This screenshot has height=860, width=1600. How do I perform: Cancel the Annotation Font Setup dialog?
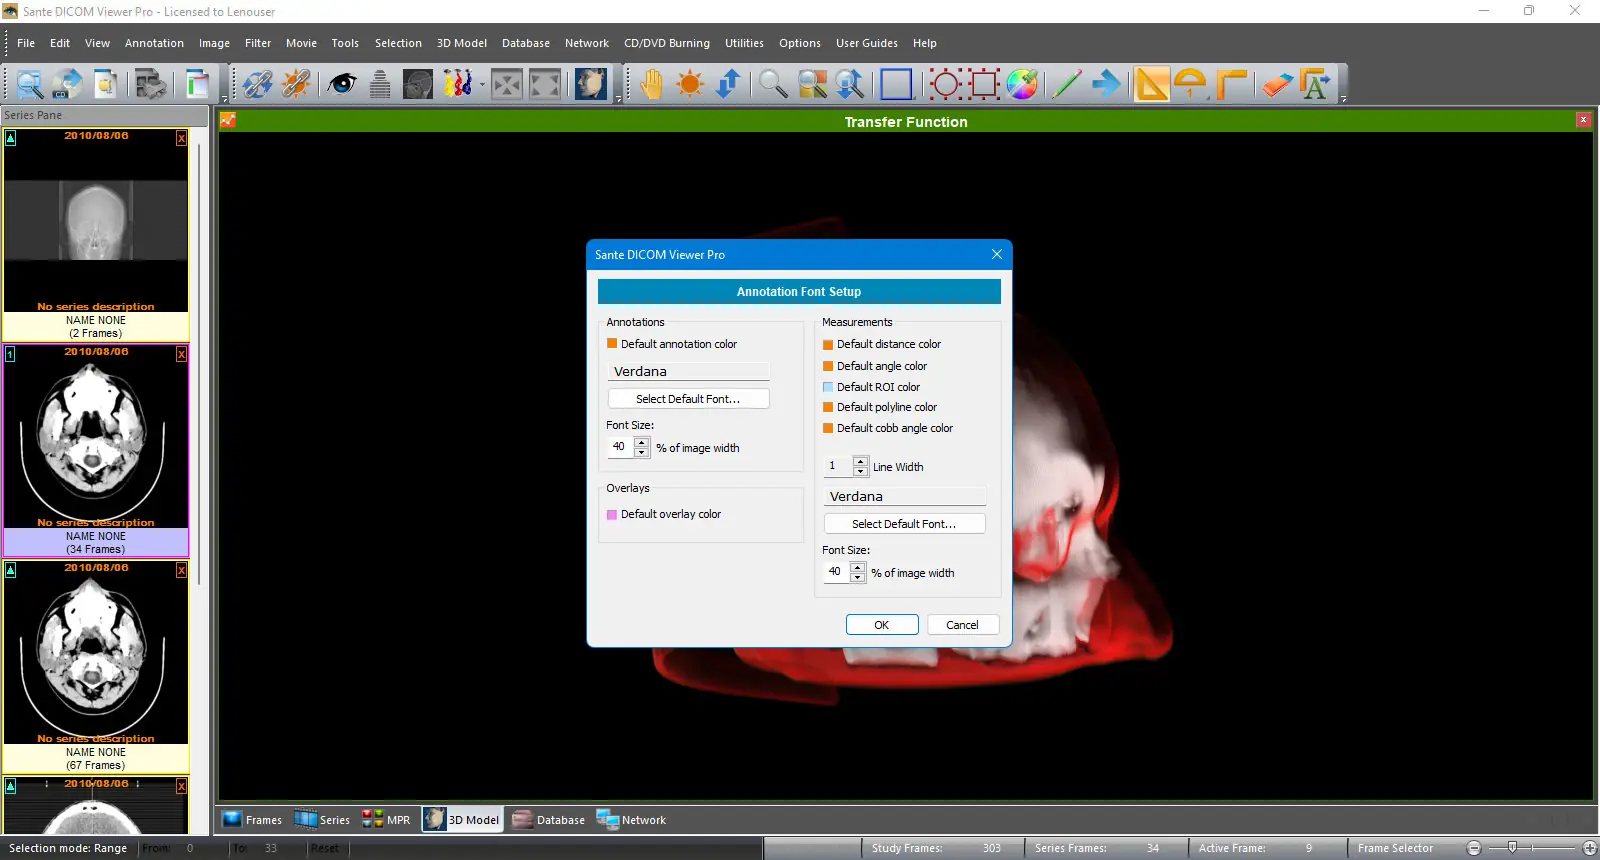pyautogui.click(x=962, y=625)
